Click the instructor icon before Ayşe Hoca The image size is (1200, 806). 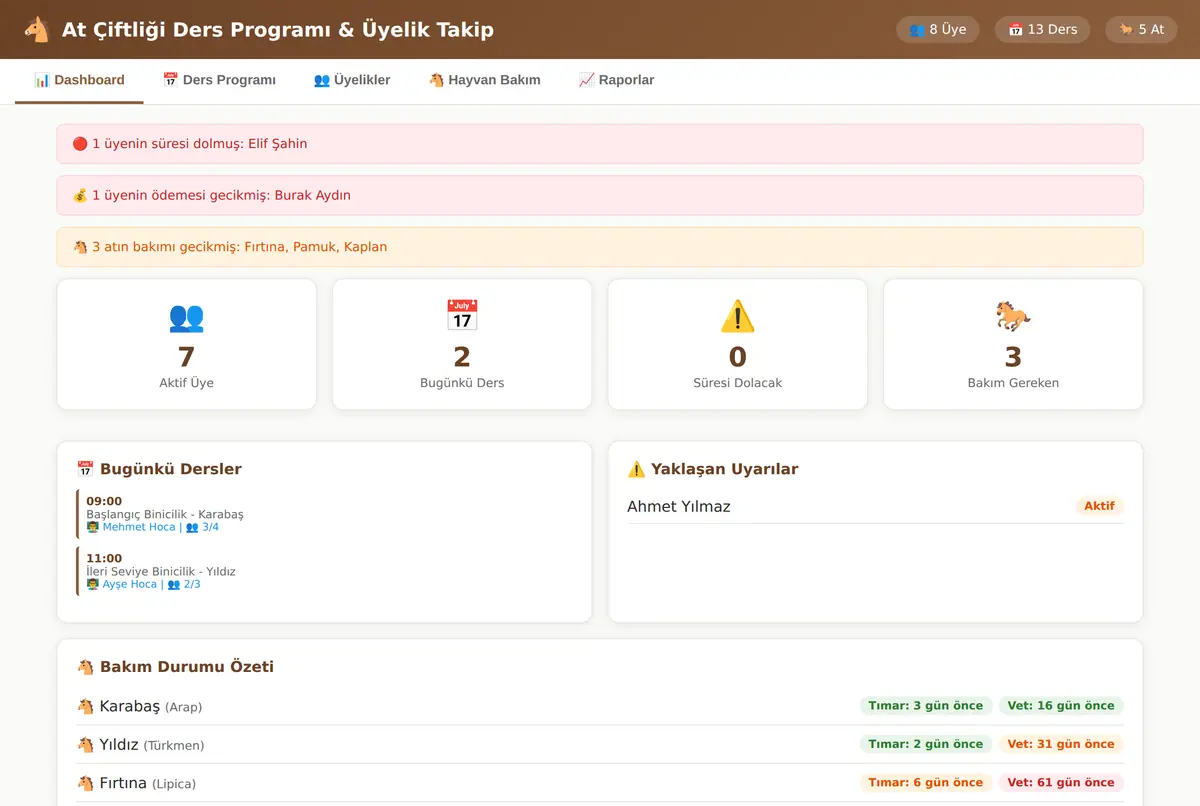point(93,584)
